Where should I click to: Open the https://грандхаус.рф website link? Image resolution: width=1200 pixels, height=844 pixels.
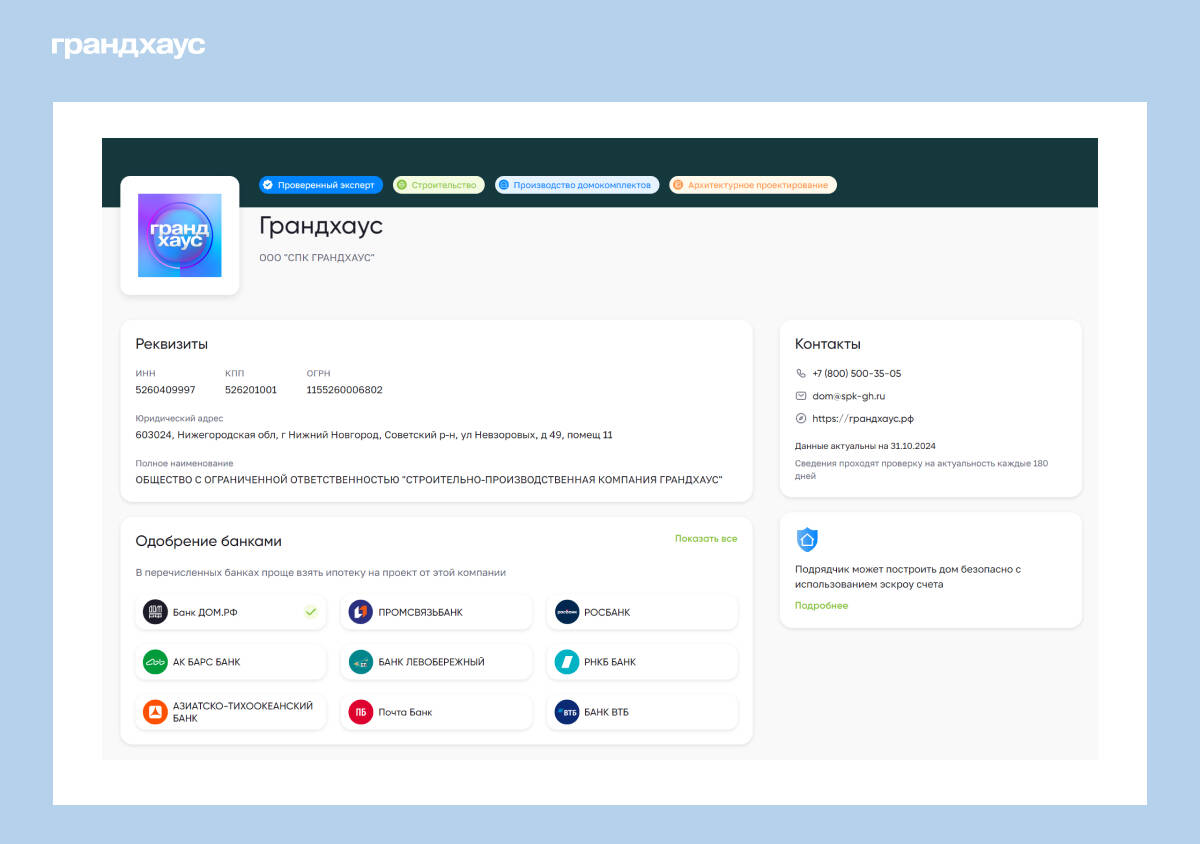(862, 419)
